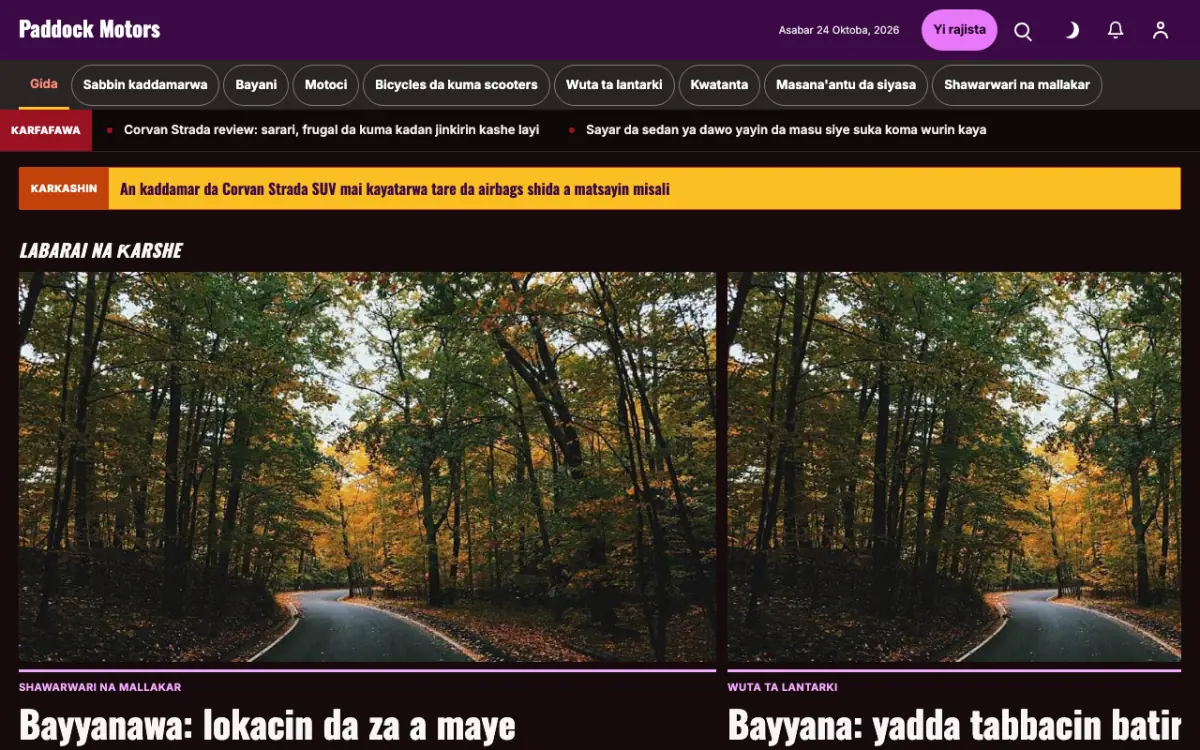Open the Bayani category

coord(256,85)
